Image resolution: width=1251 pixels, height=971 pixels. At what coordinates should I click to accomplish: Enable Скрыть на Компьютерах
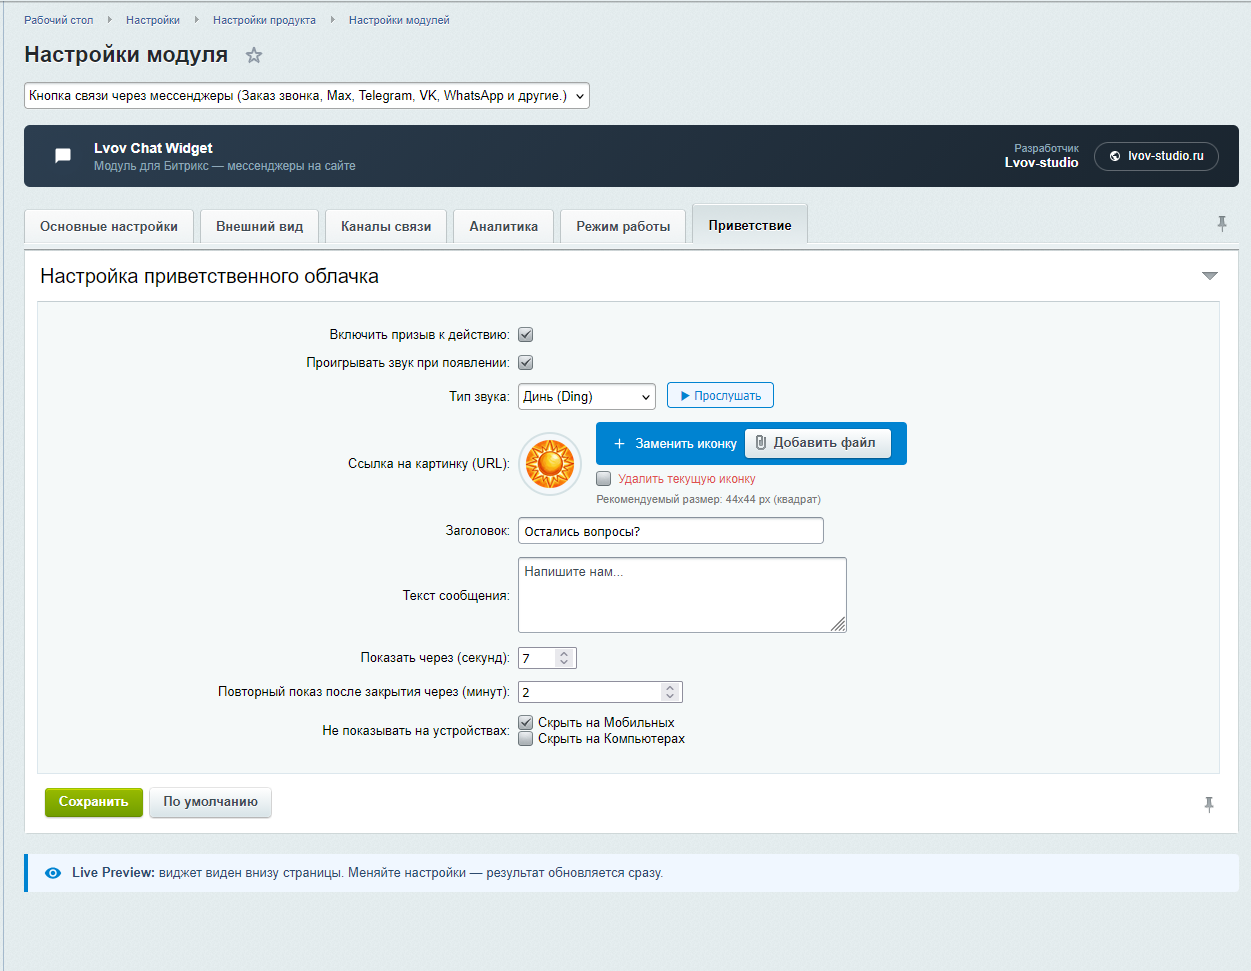coord(525,738)
